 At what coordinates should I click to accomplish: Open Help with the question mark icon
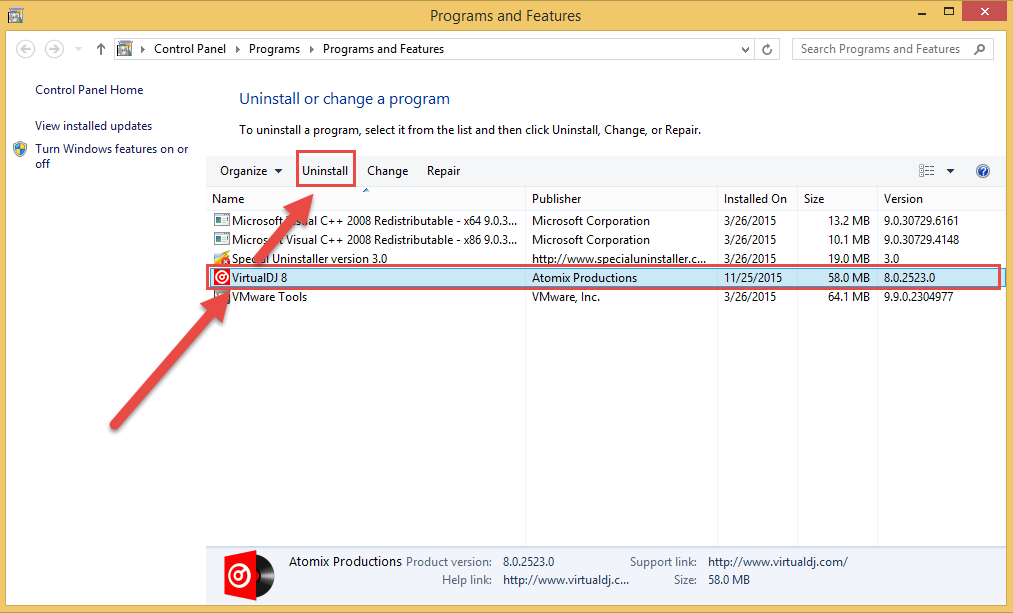coord(983,171)
